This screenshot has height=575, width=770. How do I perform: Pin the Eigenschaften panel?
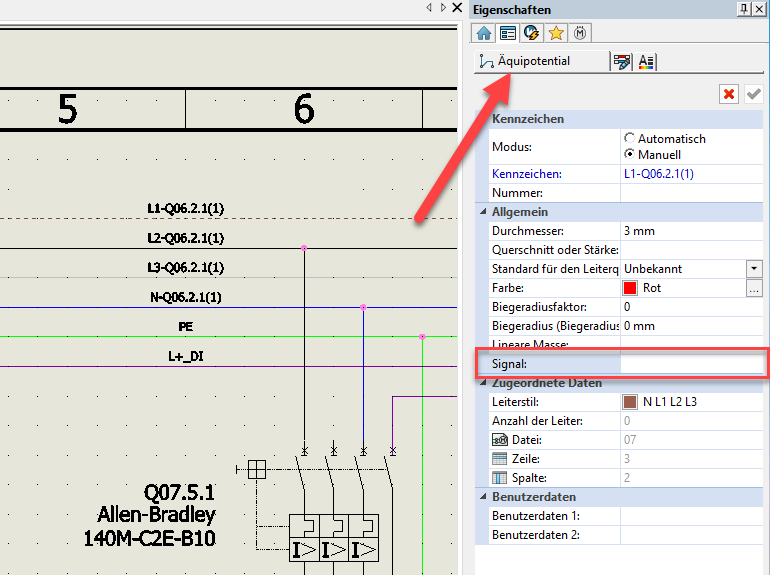(743, 8)
